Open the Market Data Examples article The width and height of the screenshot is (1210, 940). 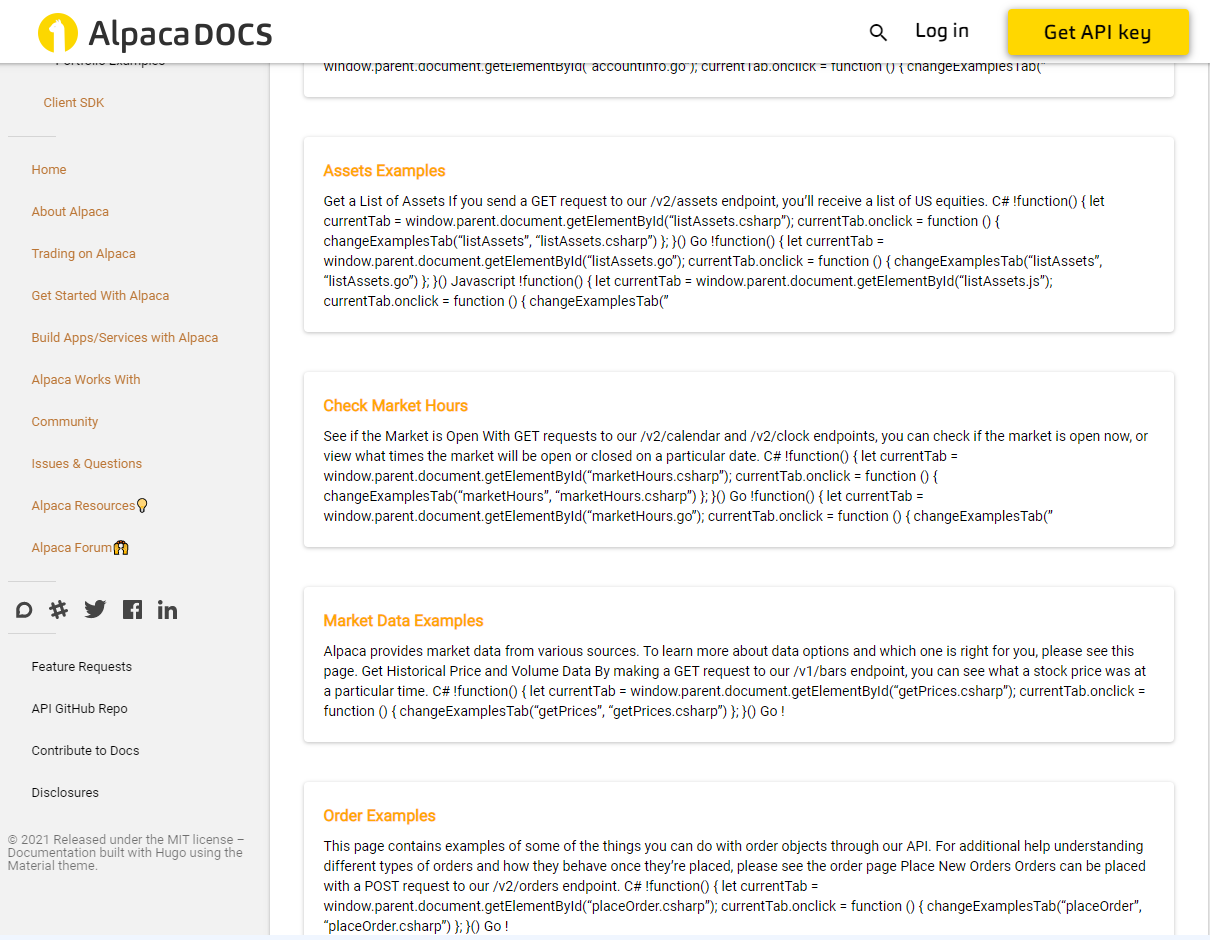[403, 621]
